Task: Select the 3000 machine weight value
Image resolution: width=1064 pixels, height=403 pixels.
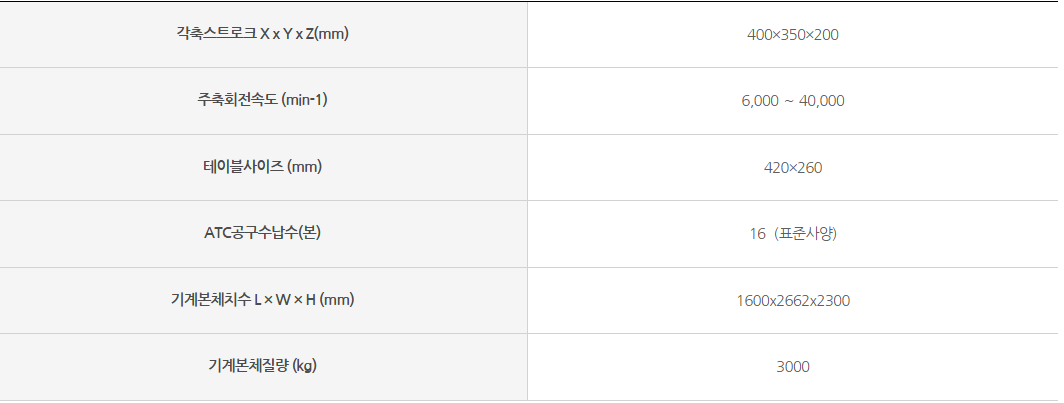Action: coord(793,367)
